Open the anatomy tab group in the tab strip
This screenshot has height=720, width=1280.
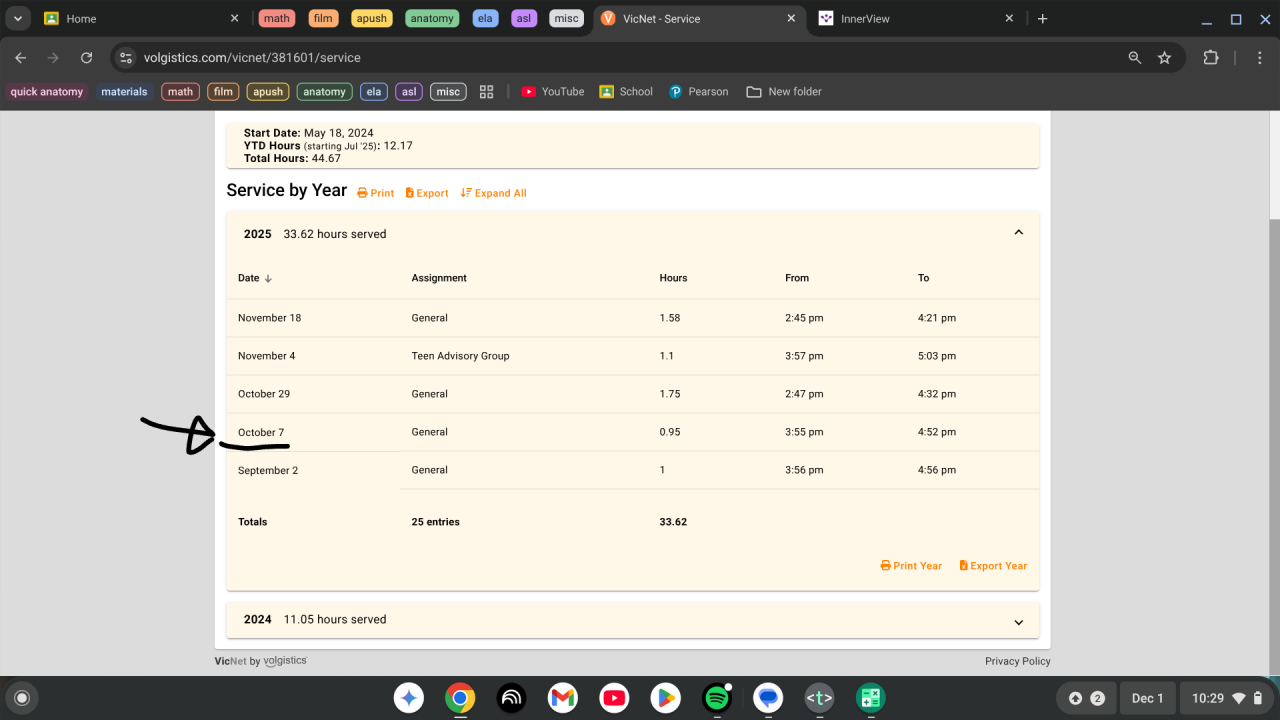(x=432, y=18)
